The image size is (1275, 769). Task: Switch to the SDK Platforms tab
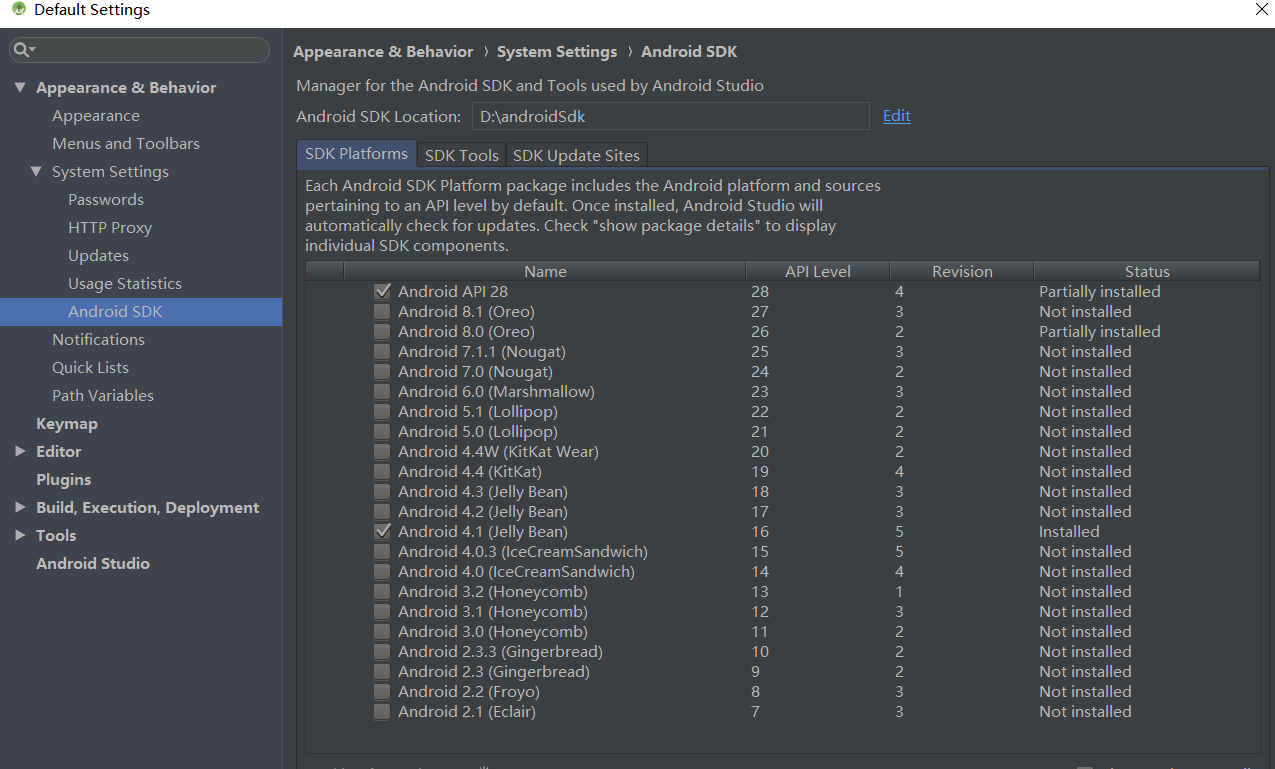(x=357, y=154)
